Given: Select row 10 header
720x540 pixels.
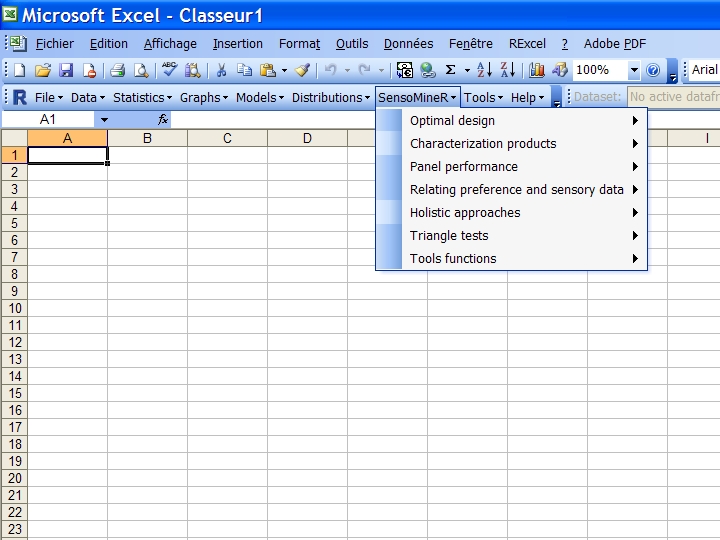Looking at the screenshot, I should click(x=15, y=308).
